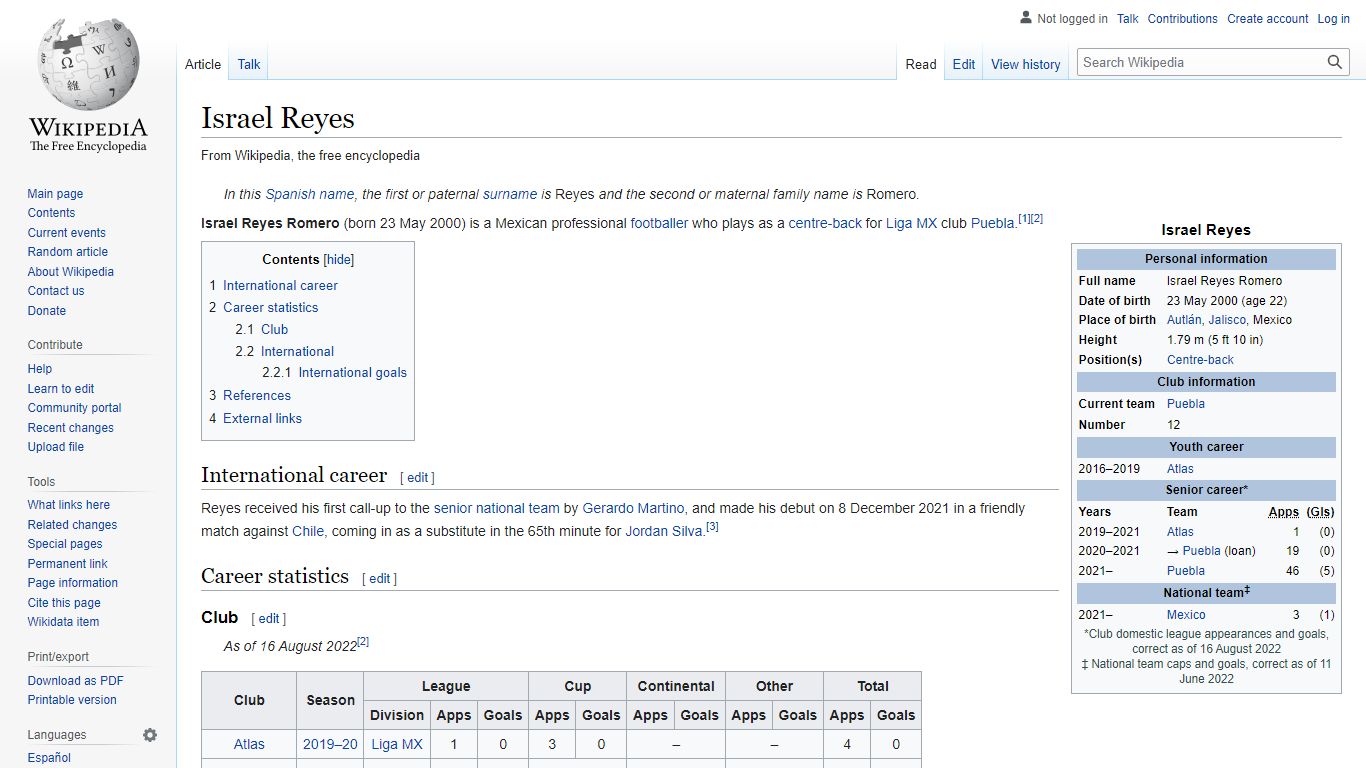Open Page information link
The height and width of the screenshot is (768, 1366).
pos(73,583)
